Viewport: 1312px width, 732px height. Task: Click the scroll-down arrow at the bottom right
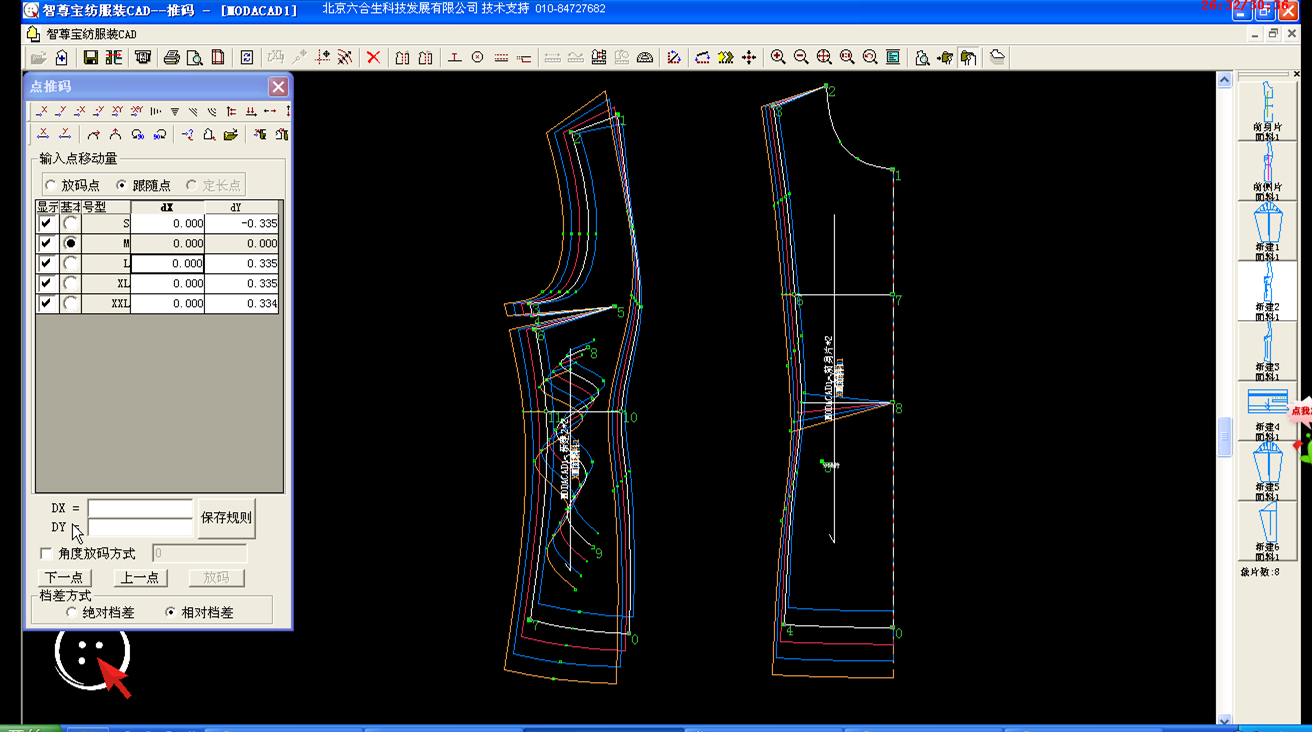pyautogui.click(x=1225, y=720)
